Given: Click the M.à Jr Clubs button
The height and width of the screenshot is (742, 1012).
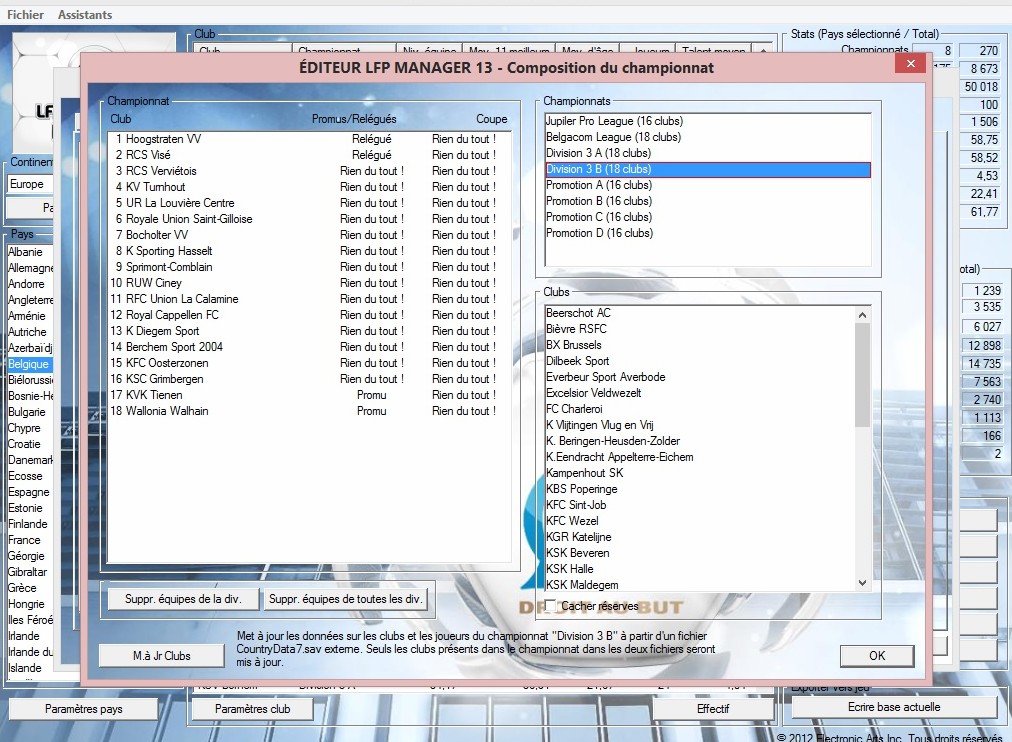Looking at the screenshot, I should coord(161,656).
